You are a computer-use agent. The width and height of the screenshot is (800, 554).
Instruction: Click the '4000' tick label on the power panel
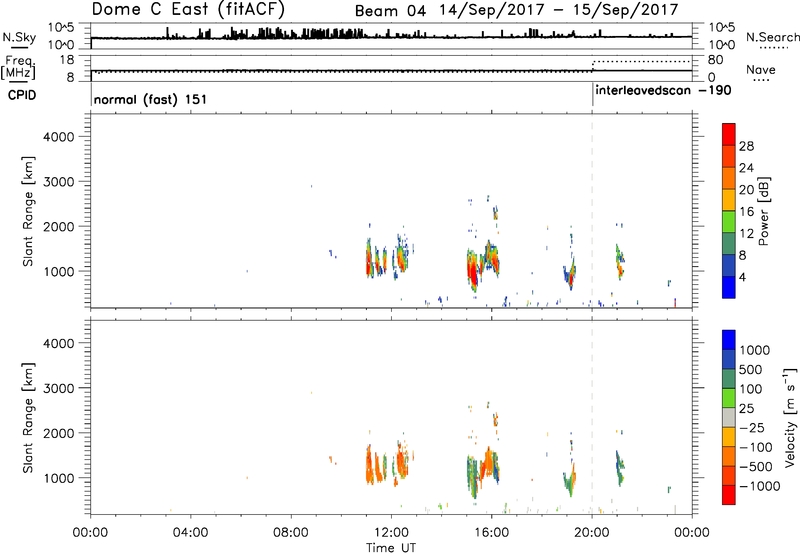59,137
